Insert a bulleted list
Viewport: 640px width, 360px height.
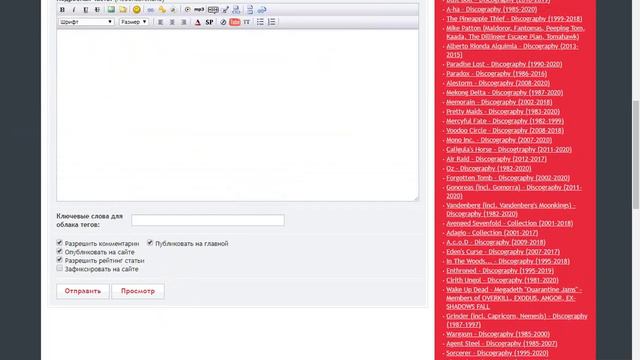(260, 22)
